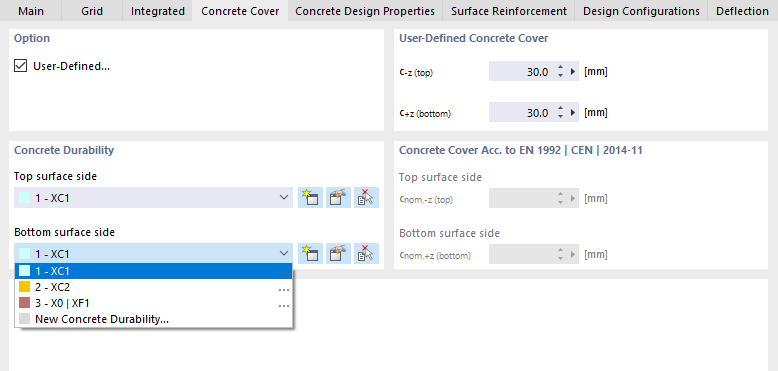Open ellipsis options for 3 - X0 | XF1
778x371 pixels.
(x=284, y=306)
